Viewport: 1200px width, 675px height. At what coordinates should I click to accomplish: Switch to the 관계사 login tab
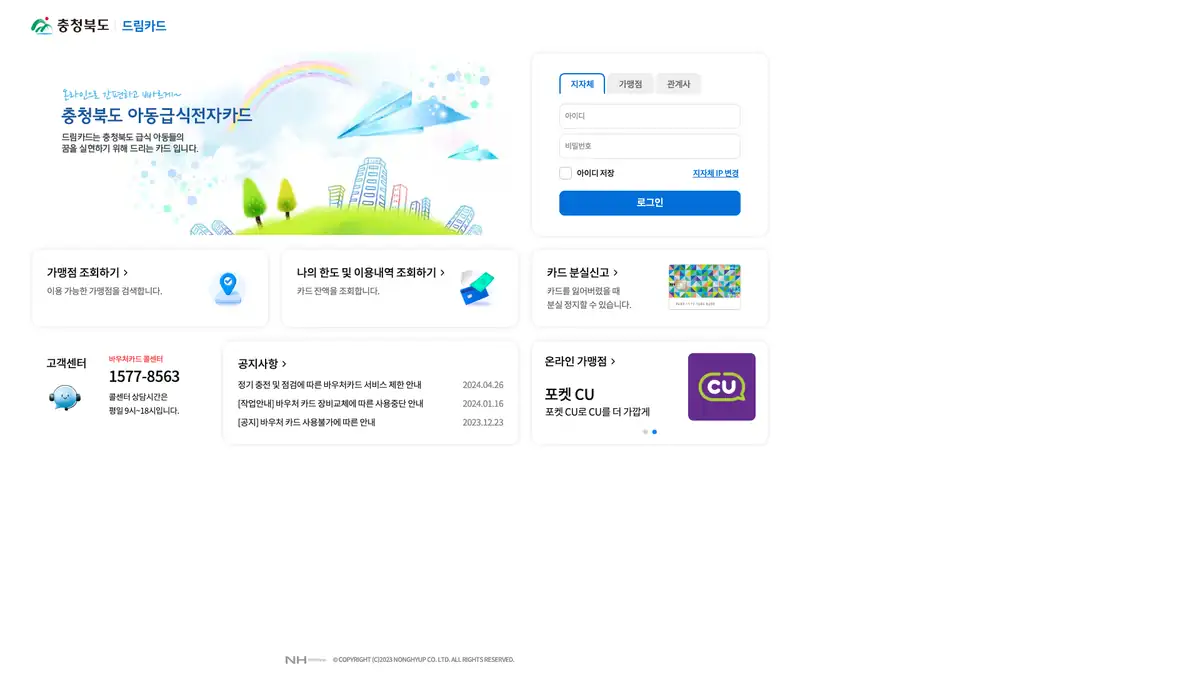(678, 84)
